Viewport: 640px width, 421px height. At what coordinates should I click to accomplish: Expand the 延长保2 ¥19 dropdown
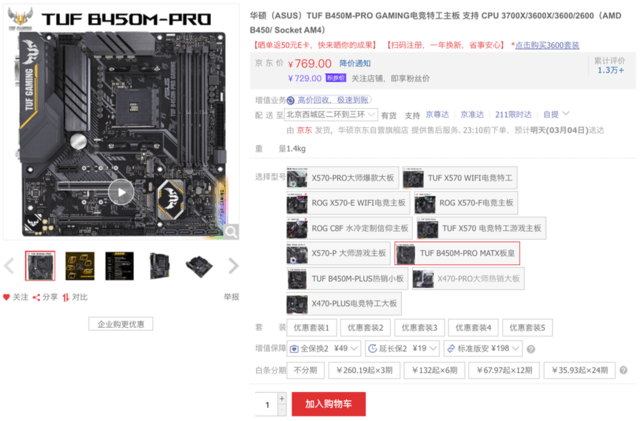[x=402, y=349]
